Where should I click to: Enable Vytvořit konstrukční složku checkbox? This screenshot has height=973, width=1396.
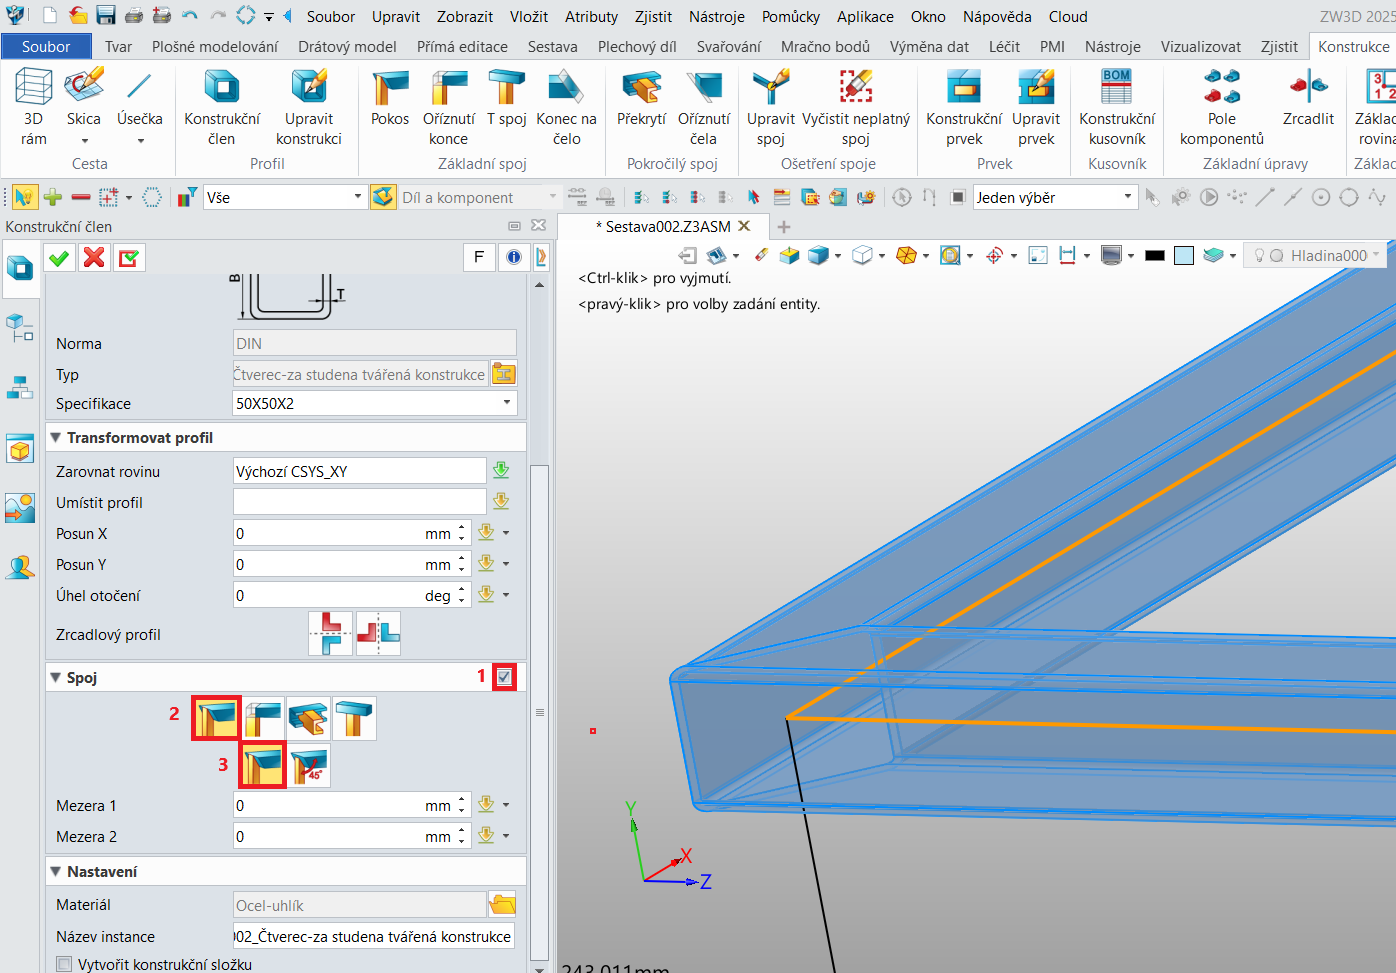click(65, 965)
